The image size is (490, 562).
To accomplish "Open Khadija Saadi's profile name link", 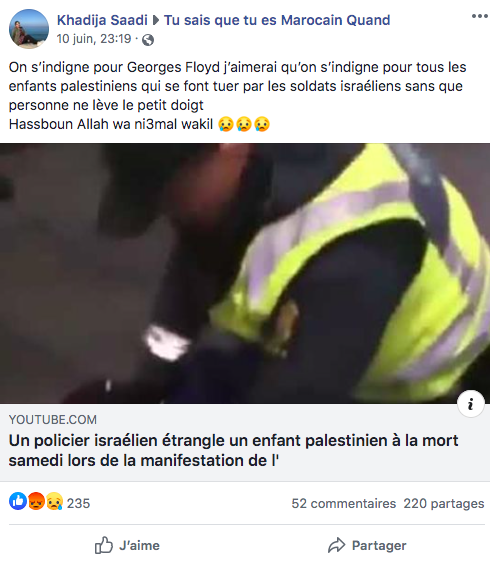I will pyautogui.click(x=102, y=20).
